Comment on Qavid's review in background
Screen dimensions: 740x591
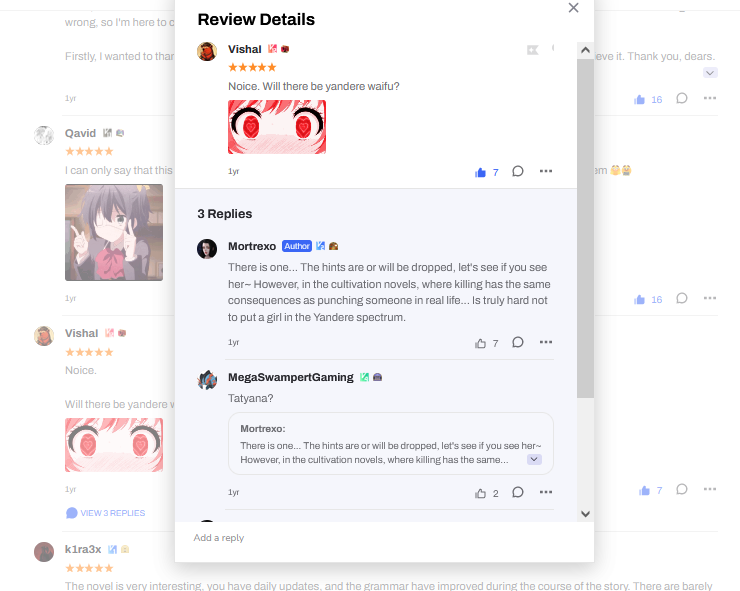point(681,298)
